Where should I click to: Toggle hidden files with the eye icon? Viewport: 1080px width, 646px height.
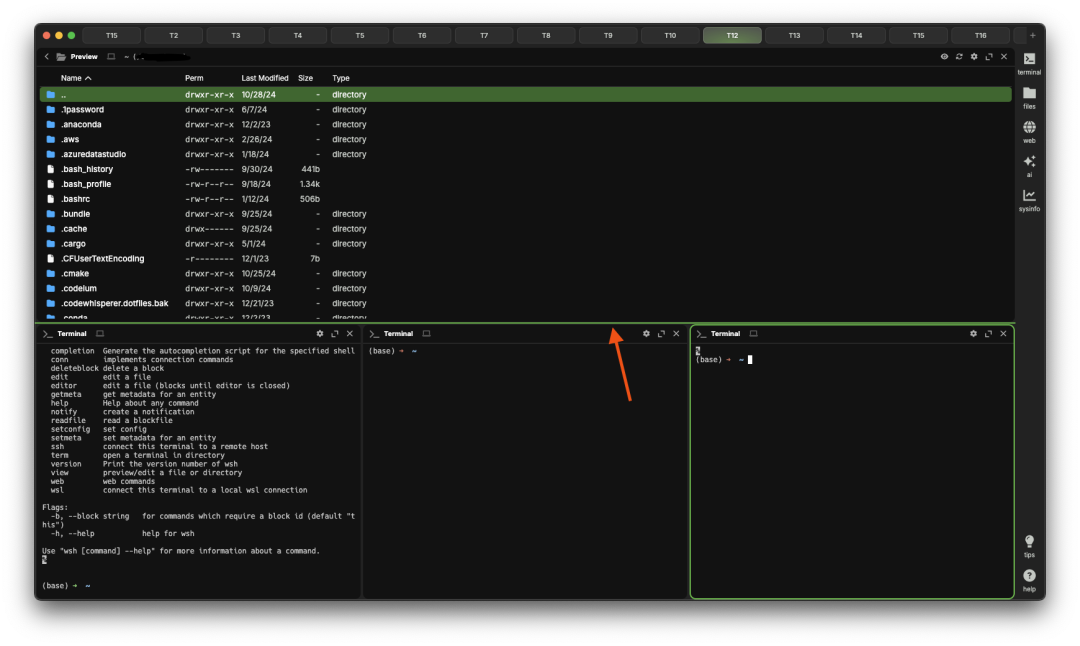click(944, 57)
